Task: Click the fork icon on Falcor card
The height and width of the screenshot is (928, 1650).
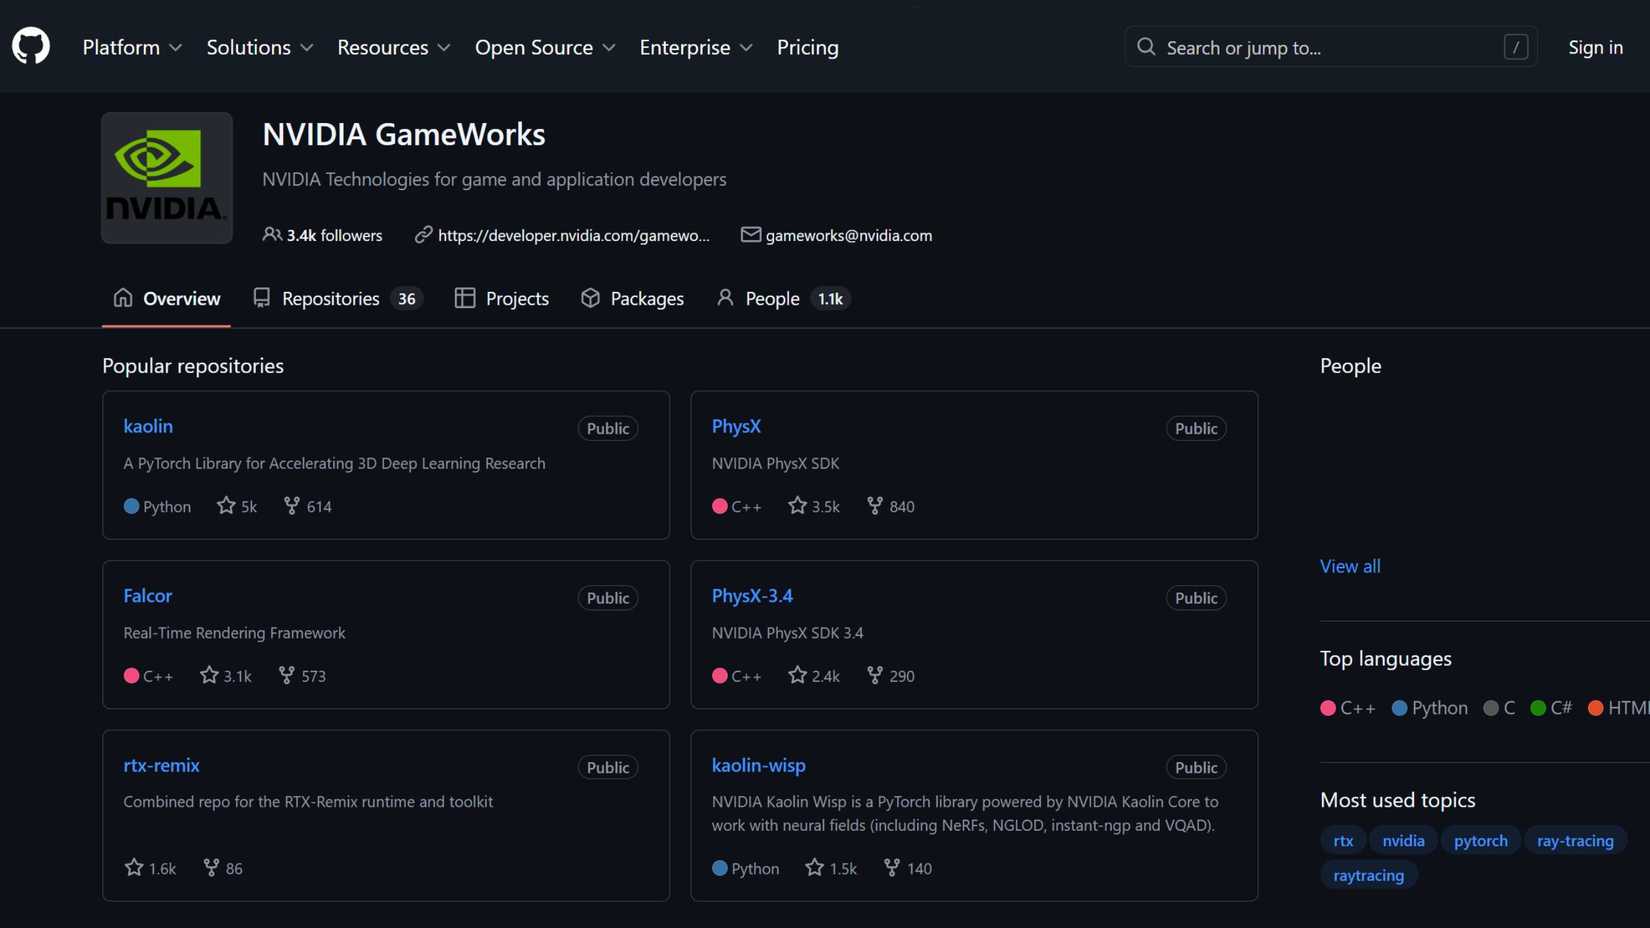Action: click(286, 676)
